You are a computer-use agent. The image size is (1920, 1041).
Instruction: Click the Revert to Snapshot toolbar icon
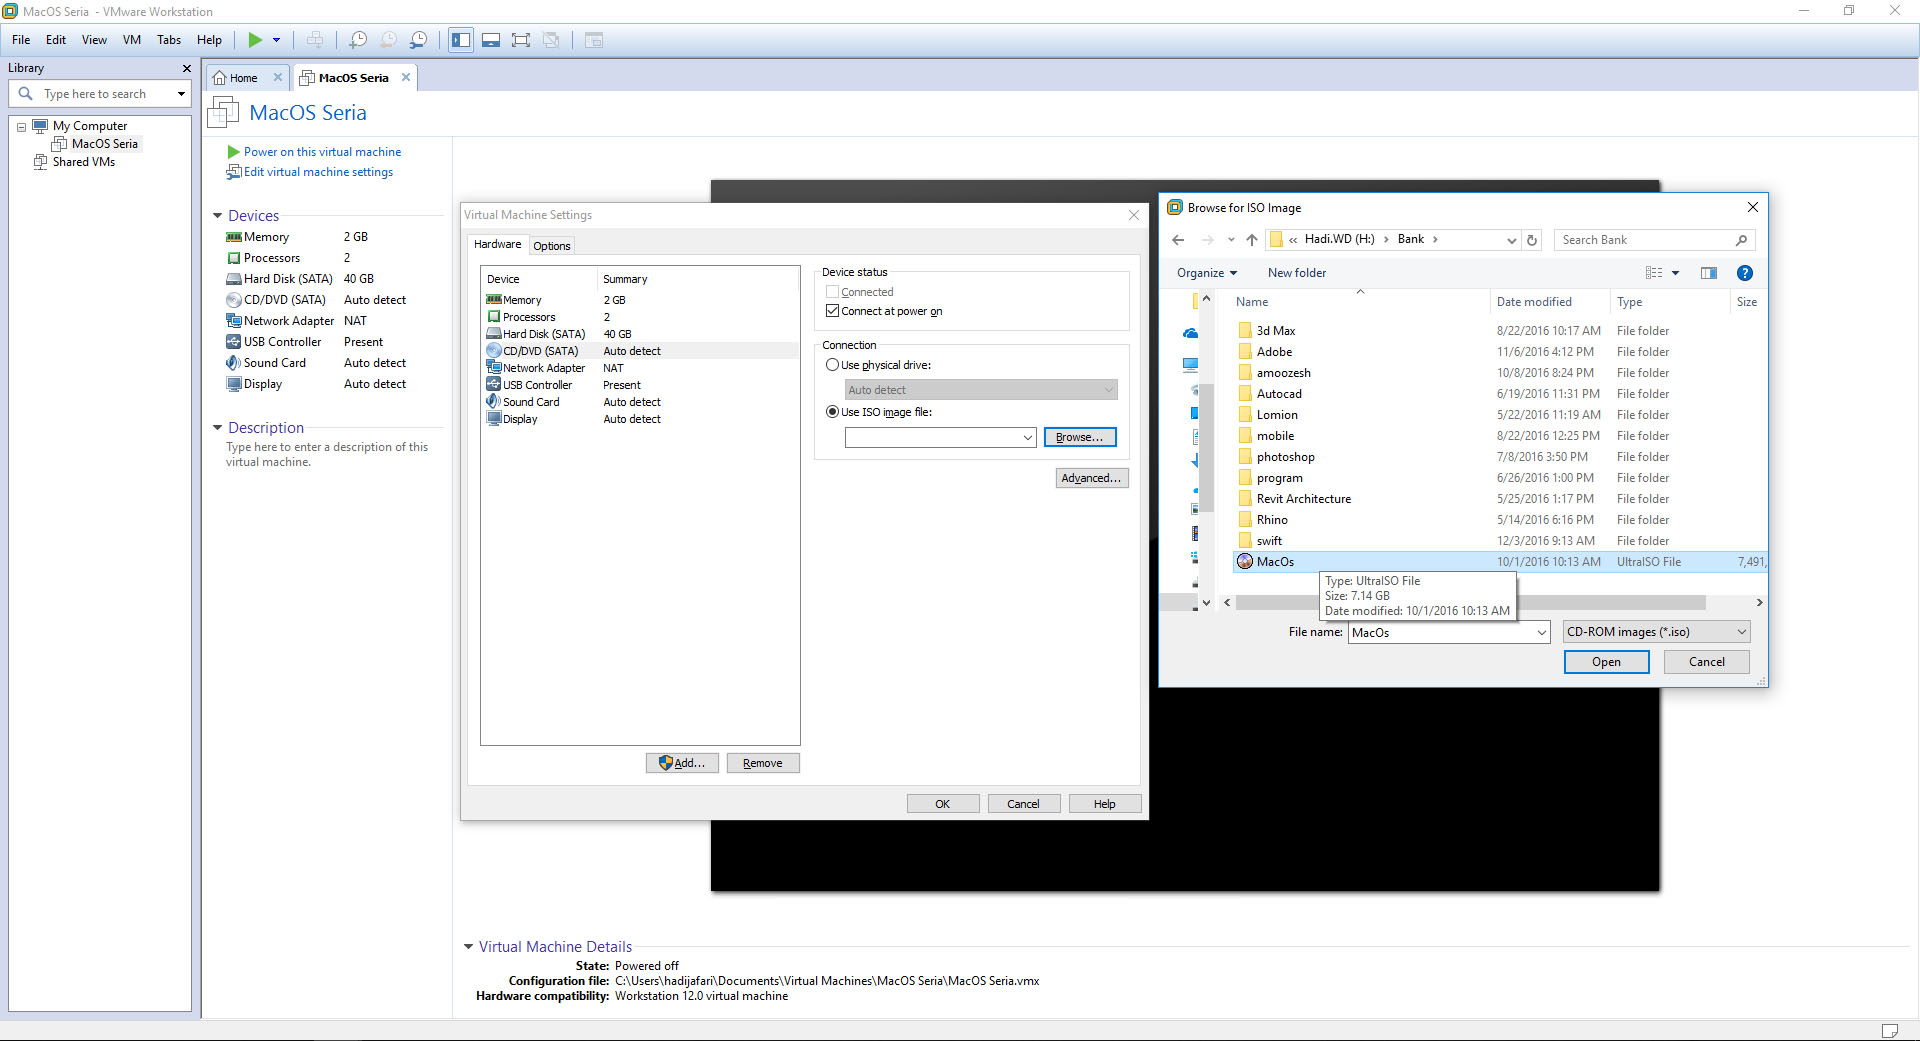388,40
